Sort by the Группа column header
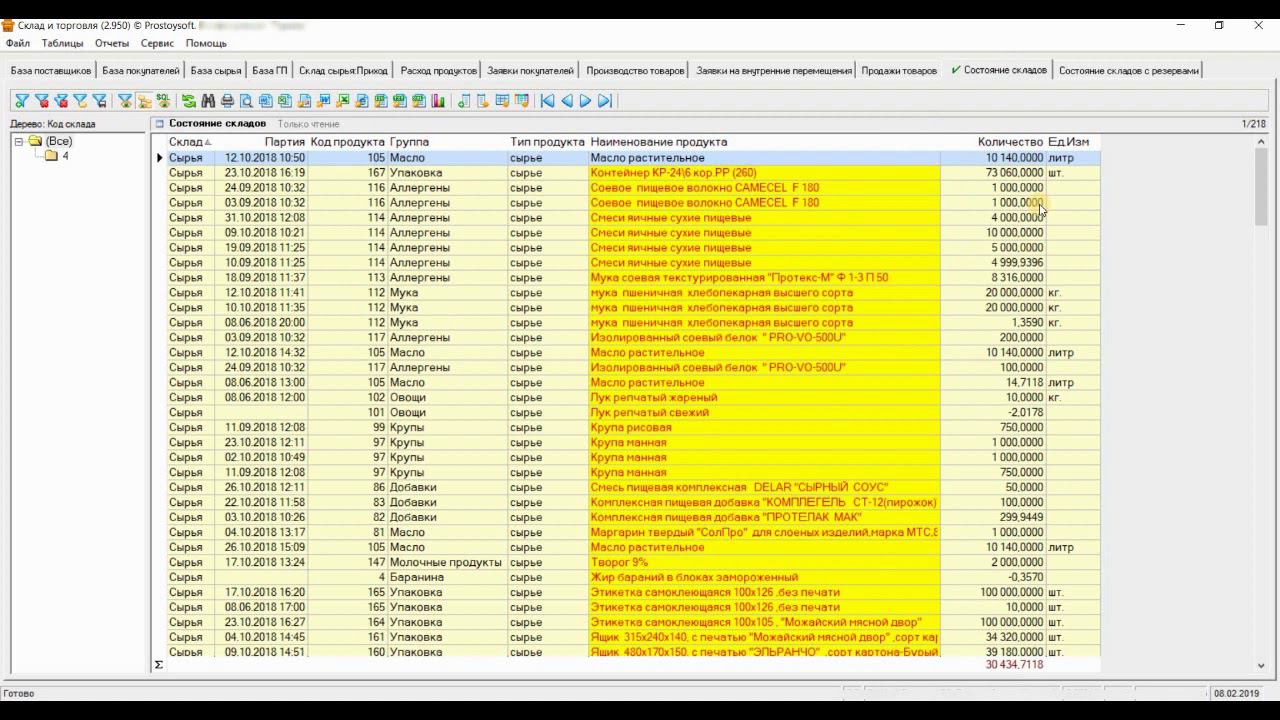Image resolution: width=1280 pixels, height=720 pixels. click(x=447, y=142)
